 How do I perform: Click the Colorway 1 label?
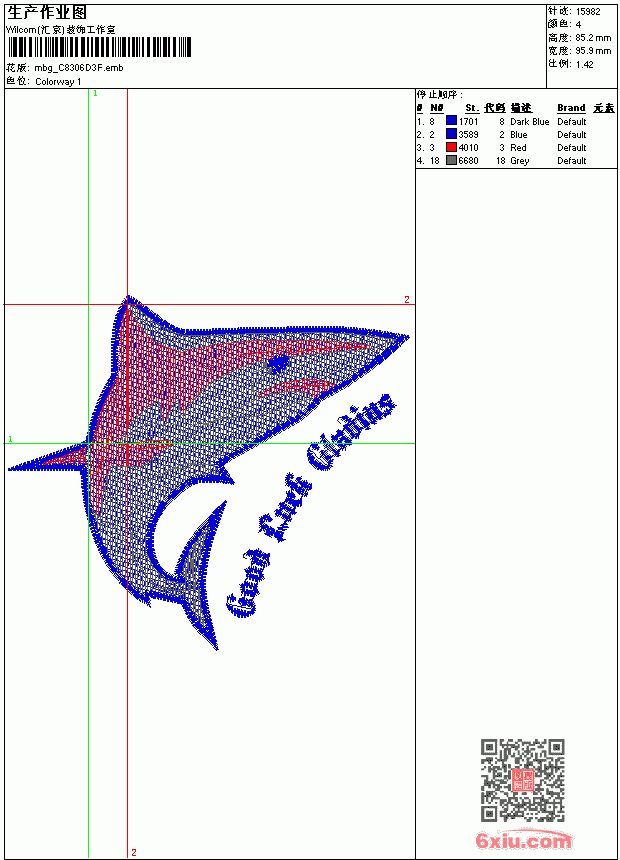pos(58,82)
